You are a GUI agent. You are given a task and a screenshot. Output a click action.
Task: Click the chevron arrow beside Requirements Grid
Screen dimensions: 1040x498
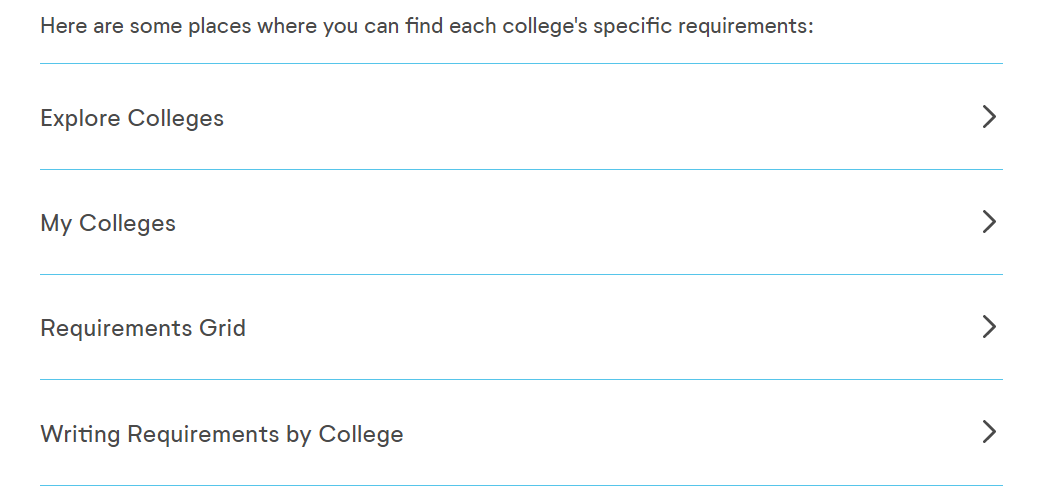click(989, 327)
